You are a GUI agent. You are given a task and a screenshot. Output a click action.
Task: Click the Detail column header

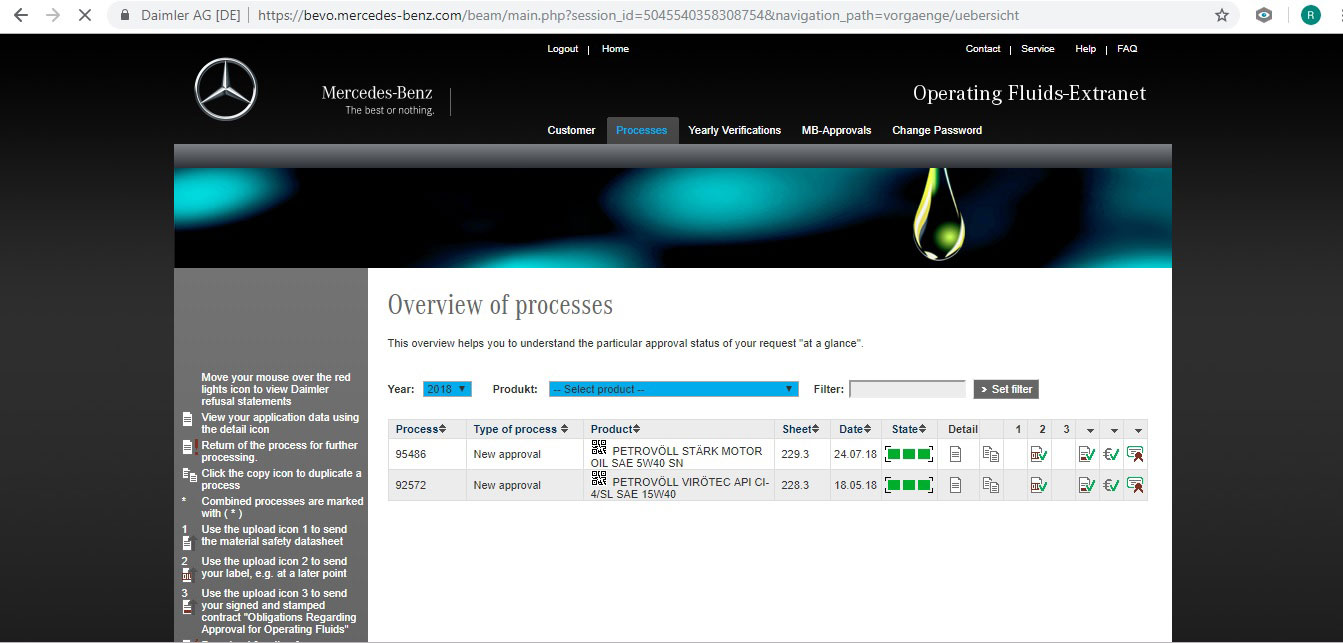point(963,429)
